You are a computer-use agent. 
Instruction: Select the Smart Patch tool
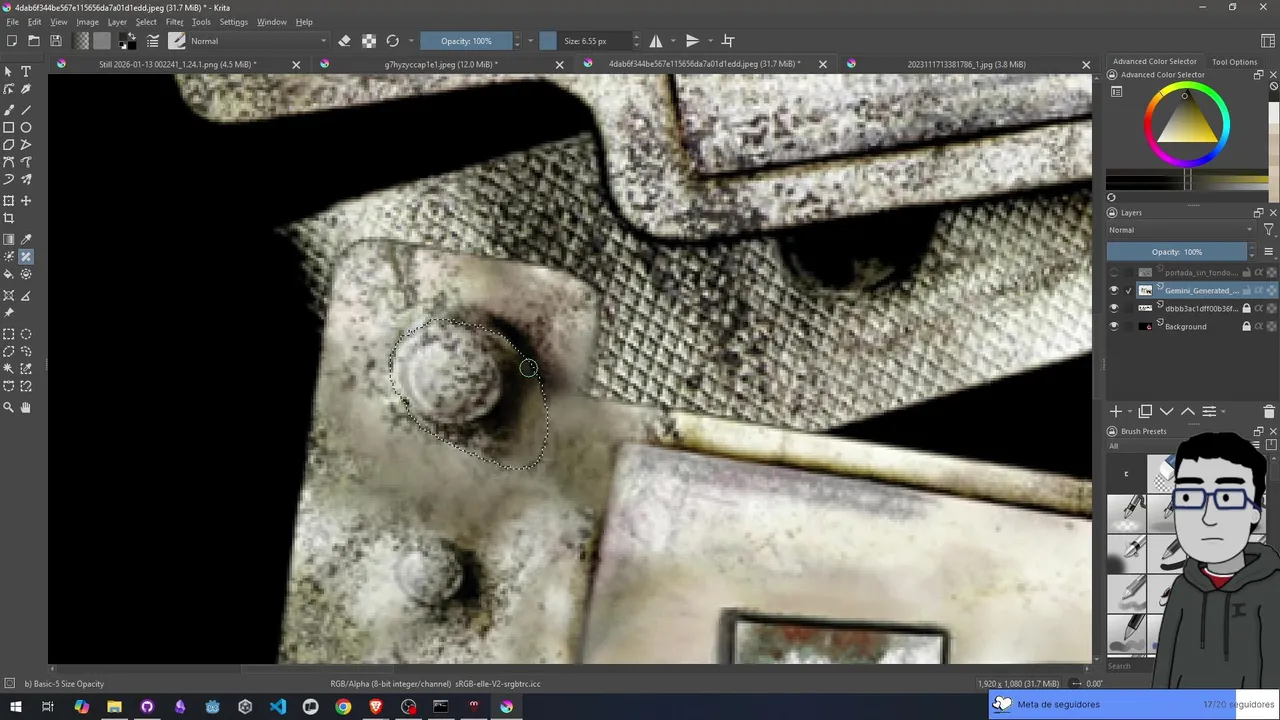[26, 257]
